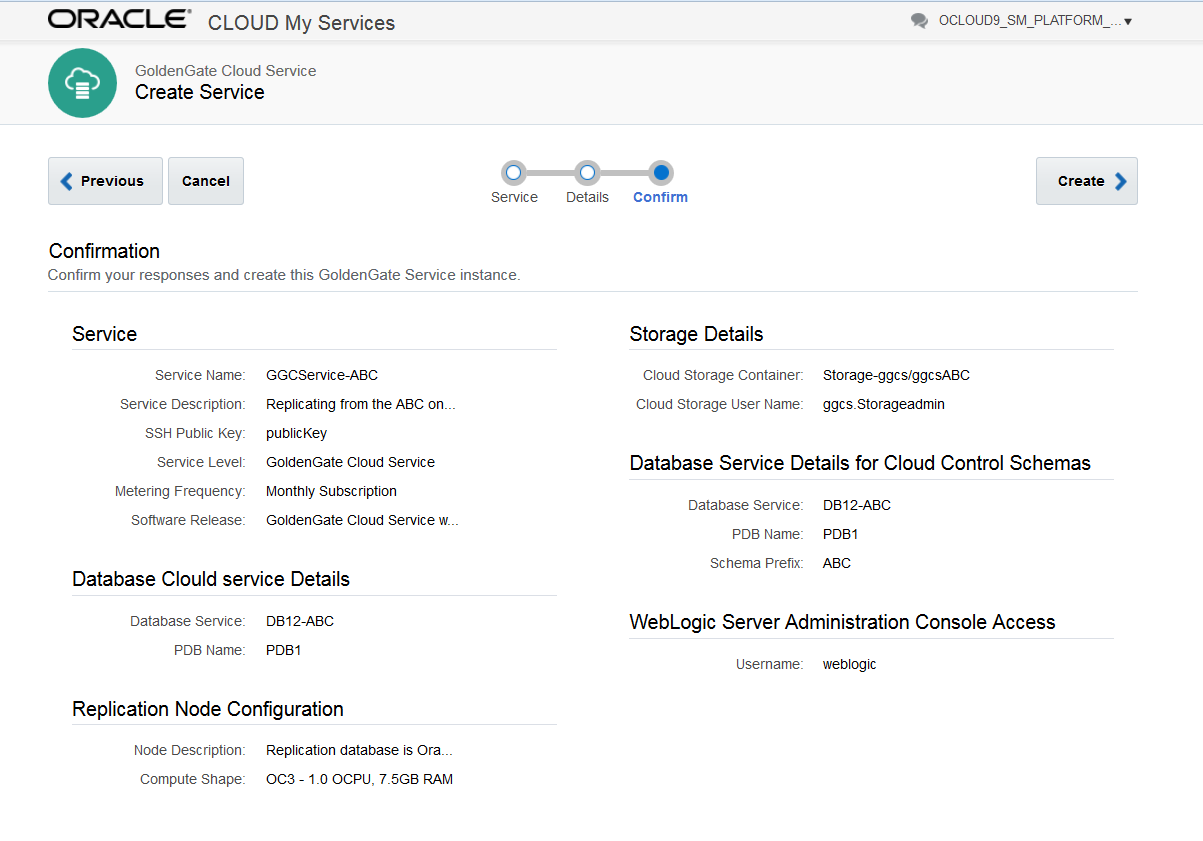This screenshot has width=1203, height=841.
Task: Jump to the Details wizard step label
Action: click(587, 197)
